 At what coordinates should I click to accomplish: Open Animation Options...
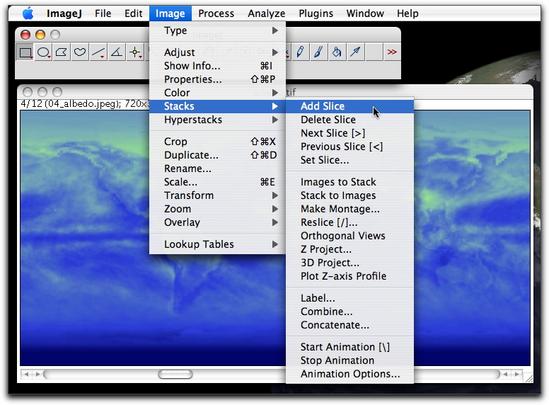350,374
